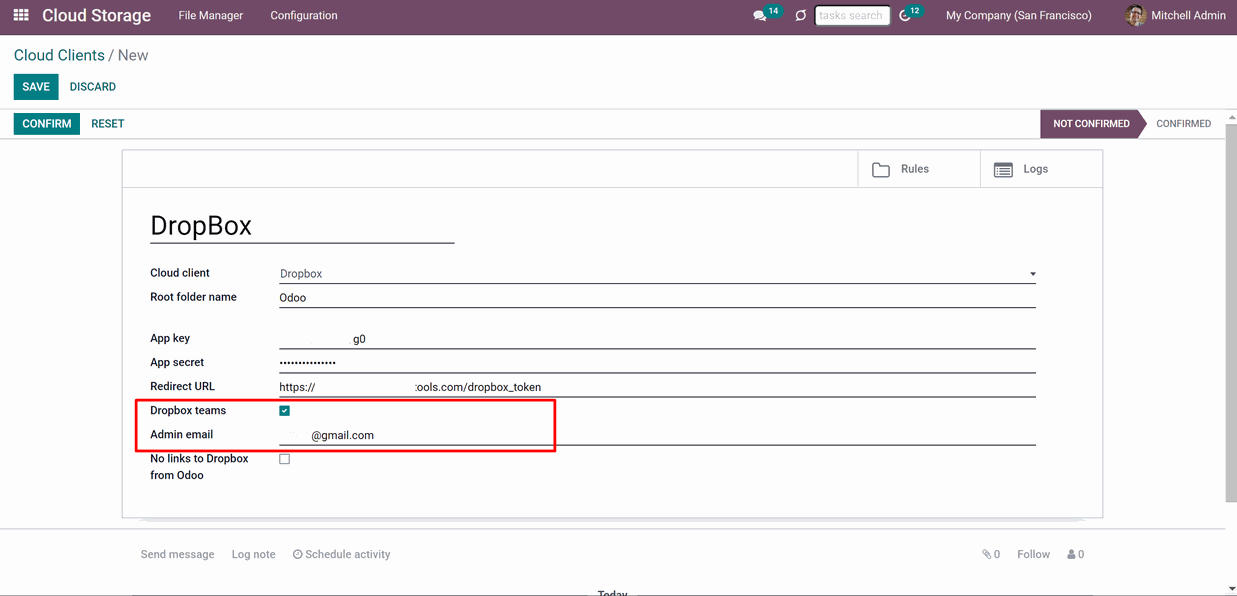The height and width of the screenshot is (596, 1237).
Task: Click the Redirect URL field
Action: (x=657, y=387)
